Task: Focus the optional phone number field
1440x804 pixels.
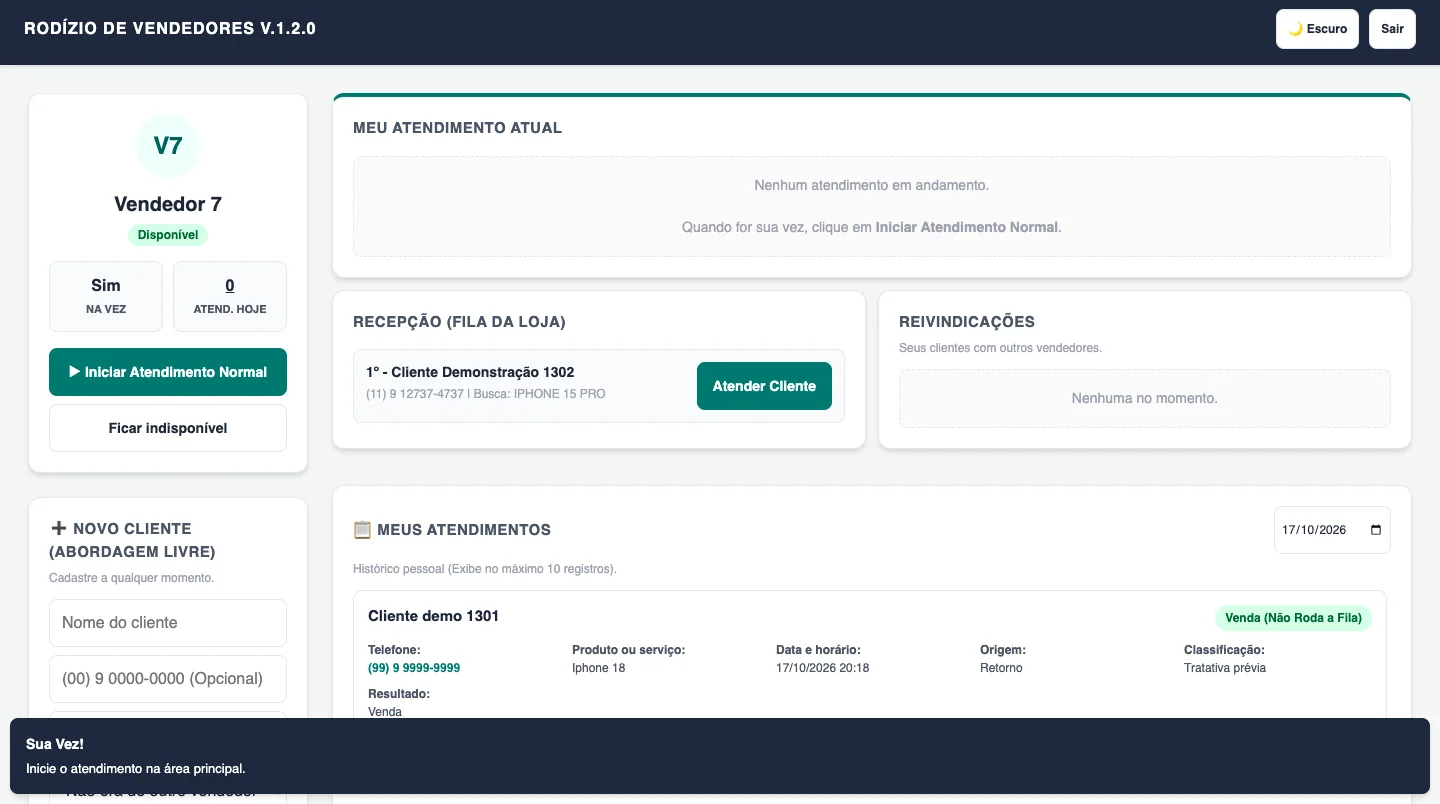Action: (168, 679)
